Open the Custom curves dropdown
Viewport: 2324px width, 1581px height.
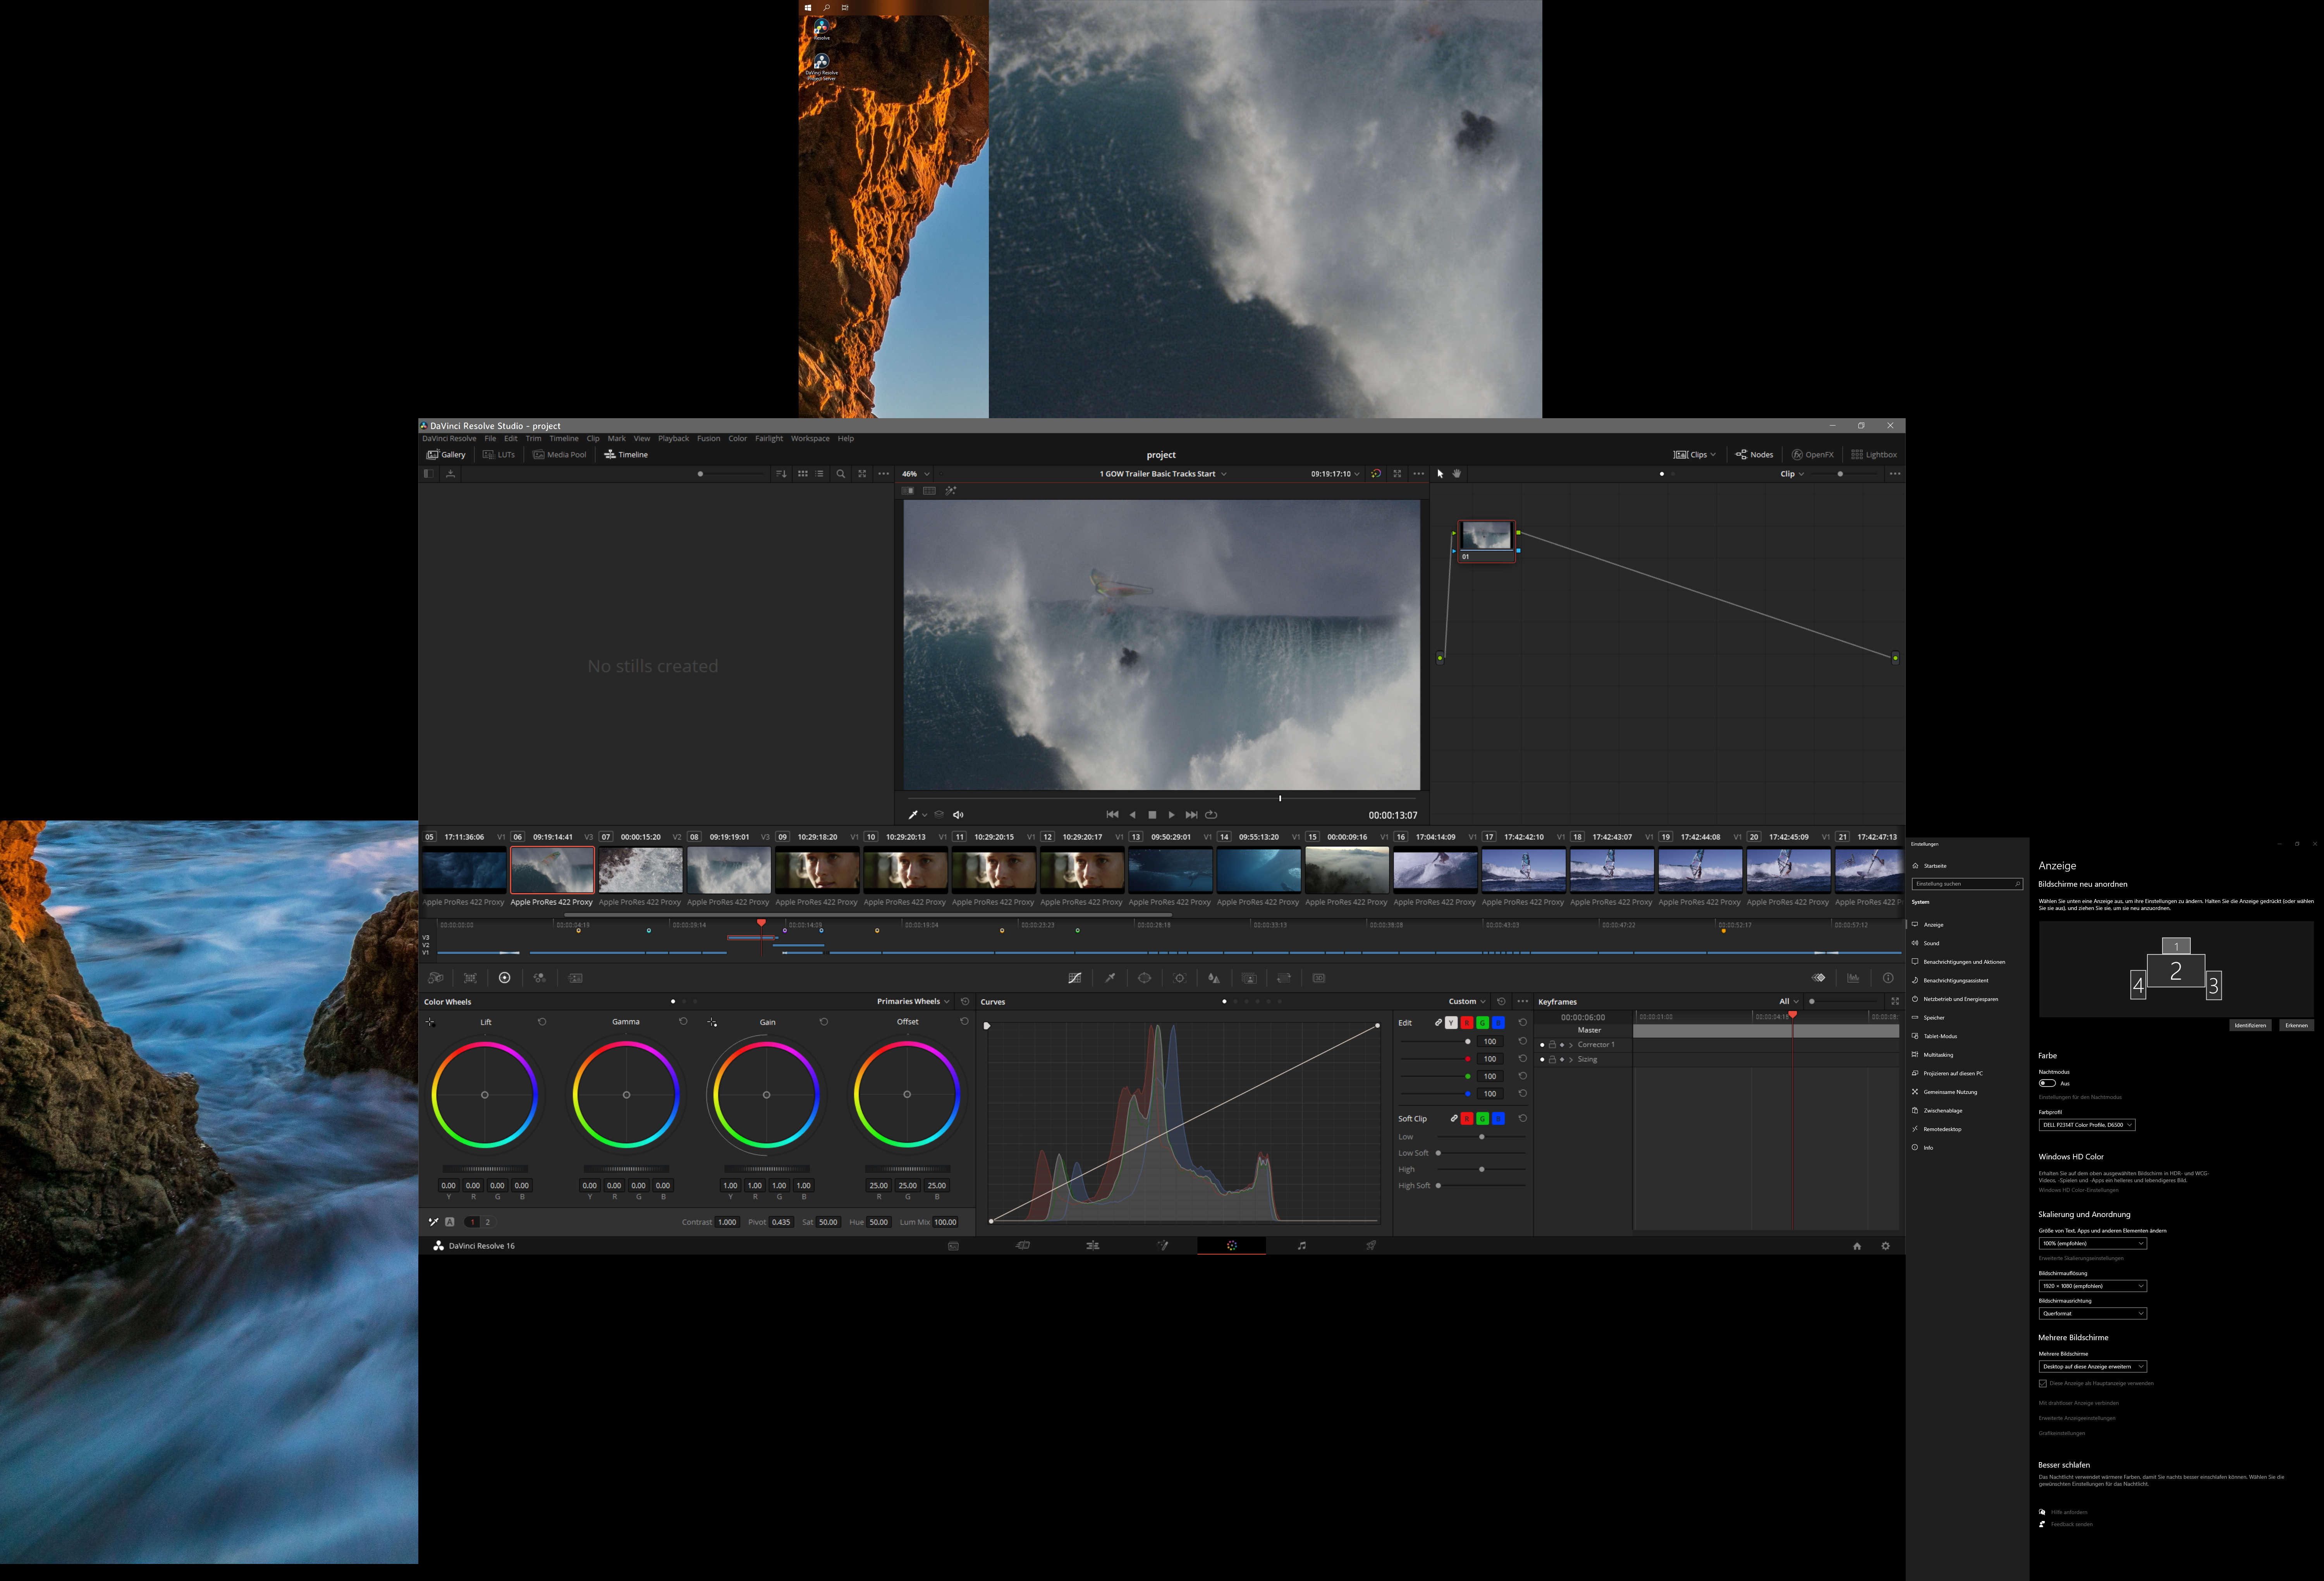click(x=1467, y=1001)
